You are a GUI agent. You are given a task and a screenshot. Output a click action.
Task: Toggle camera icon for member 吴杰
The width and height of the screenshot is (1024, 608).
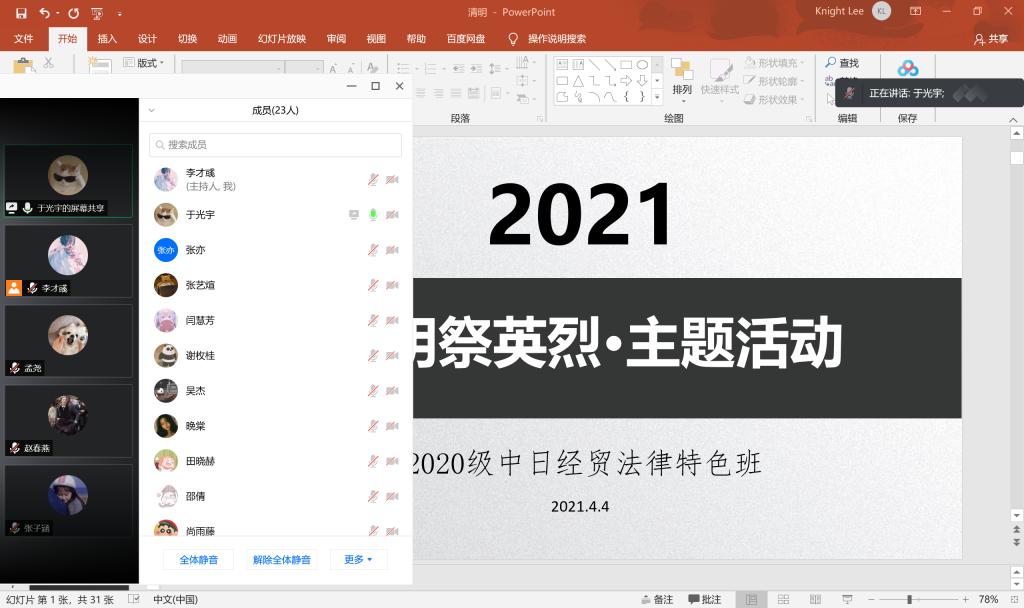[392, 391]
